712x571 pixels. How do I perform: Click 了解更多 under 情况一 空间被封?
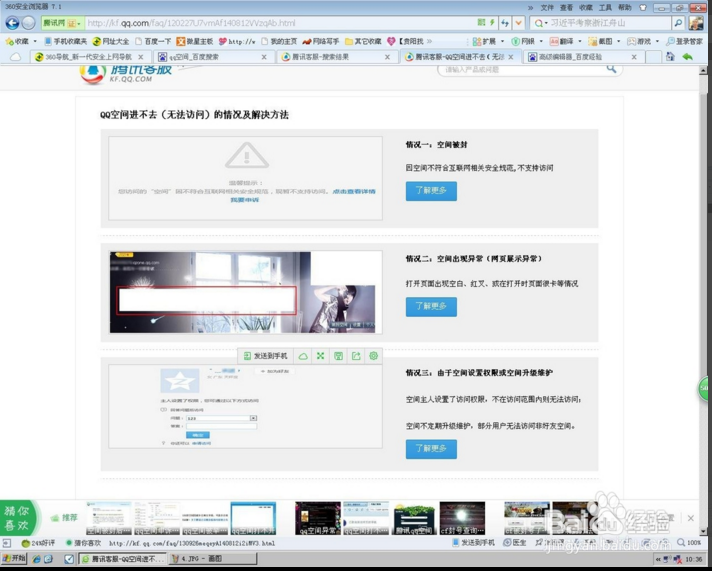pyautogui.click(x=431, y=191)
